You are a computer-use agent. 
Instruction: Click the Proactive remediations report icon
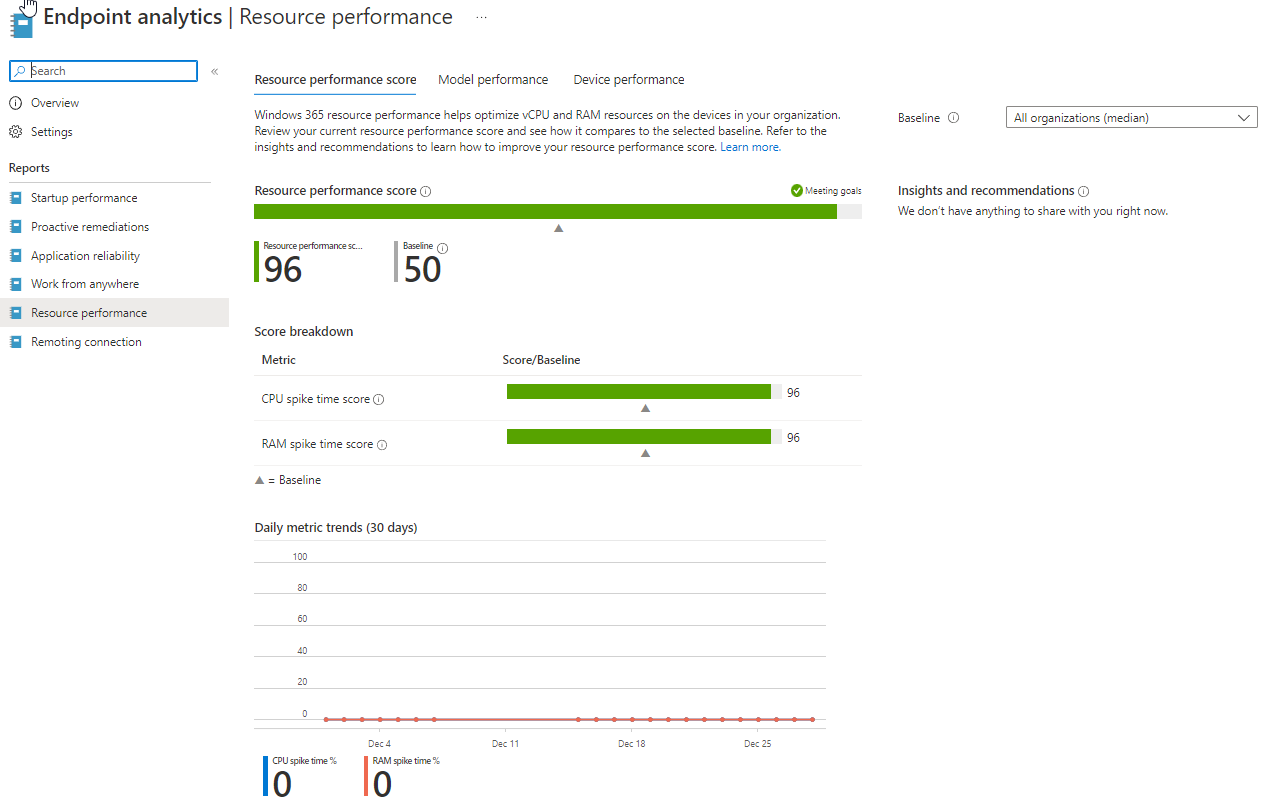tap(15, 227)
